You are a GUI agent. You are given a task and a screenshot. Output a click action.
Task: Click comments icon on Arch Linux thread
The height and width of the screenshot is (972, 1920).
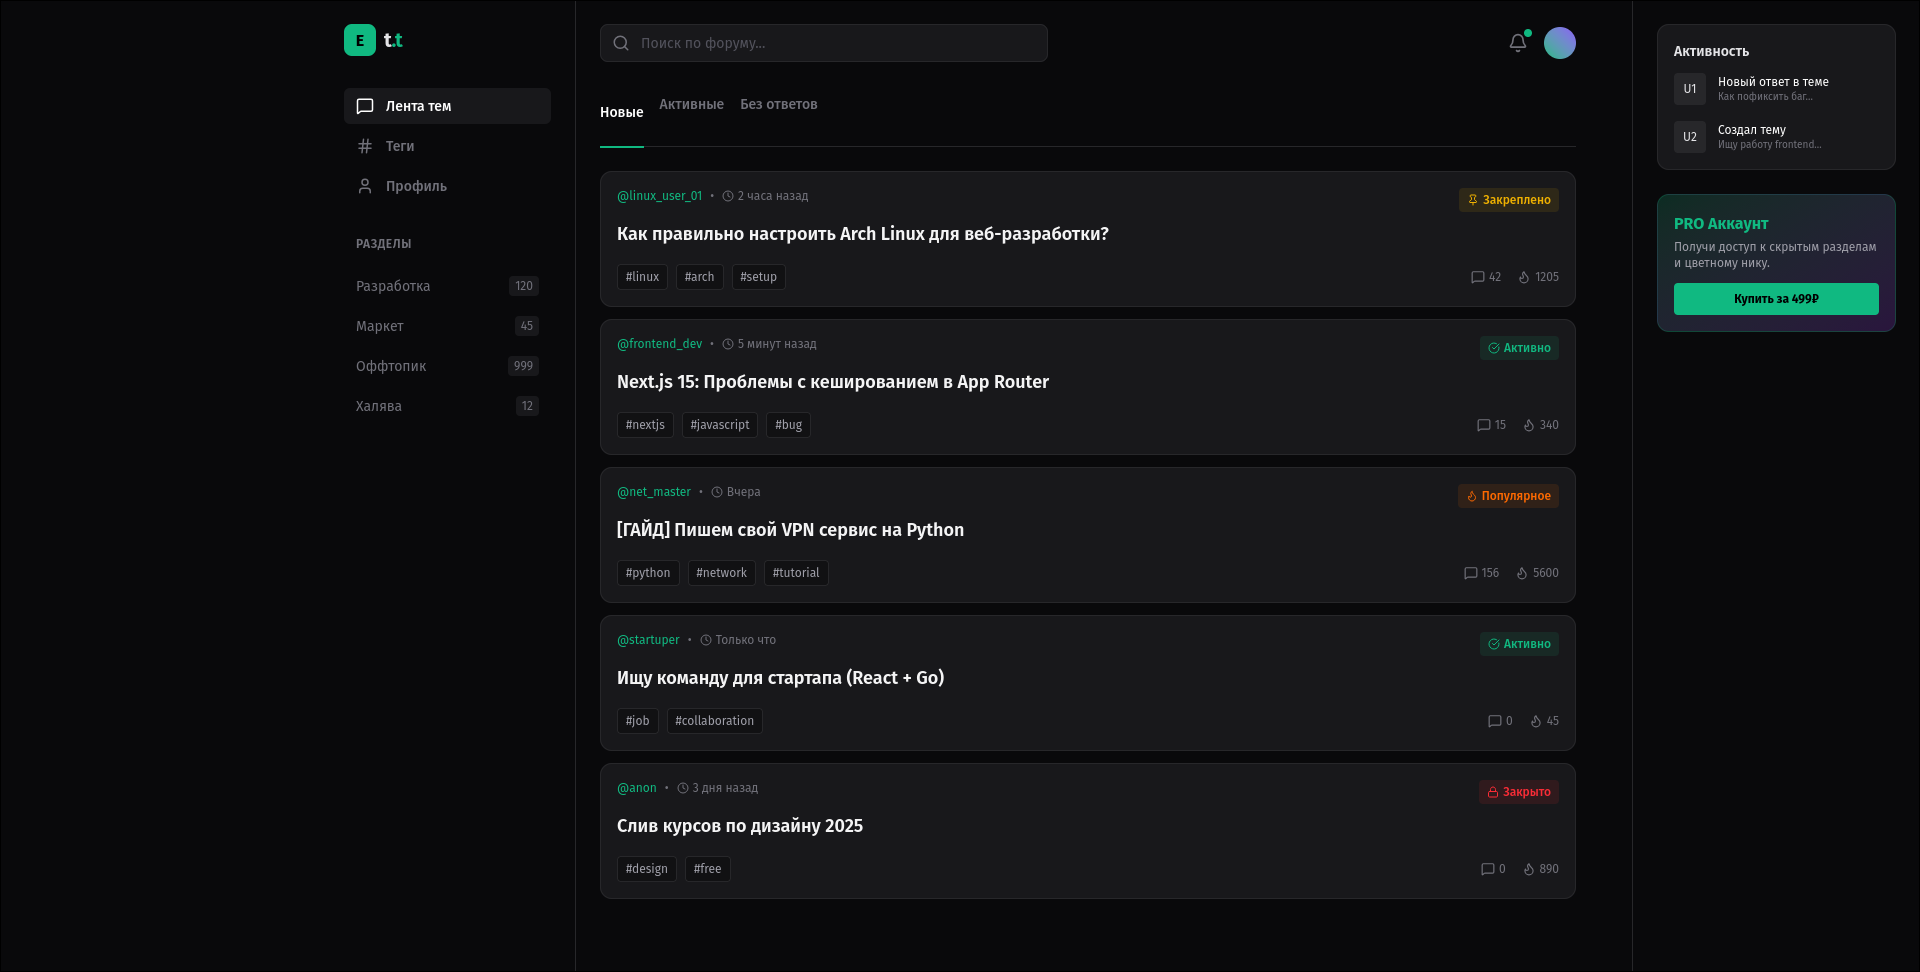tap(1477, 277)
